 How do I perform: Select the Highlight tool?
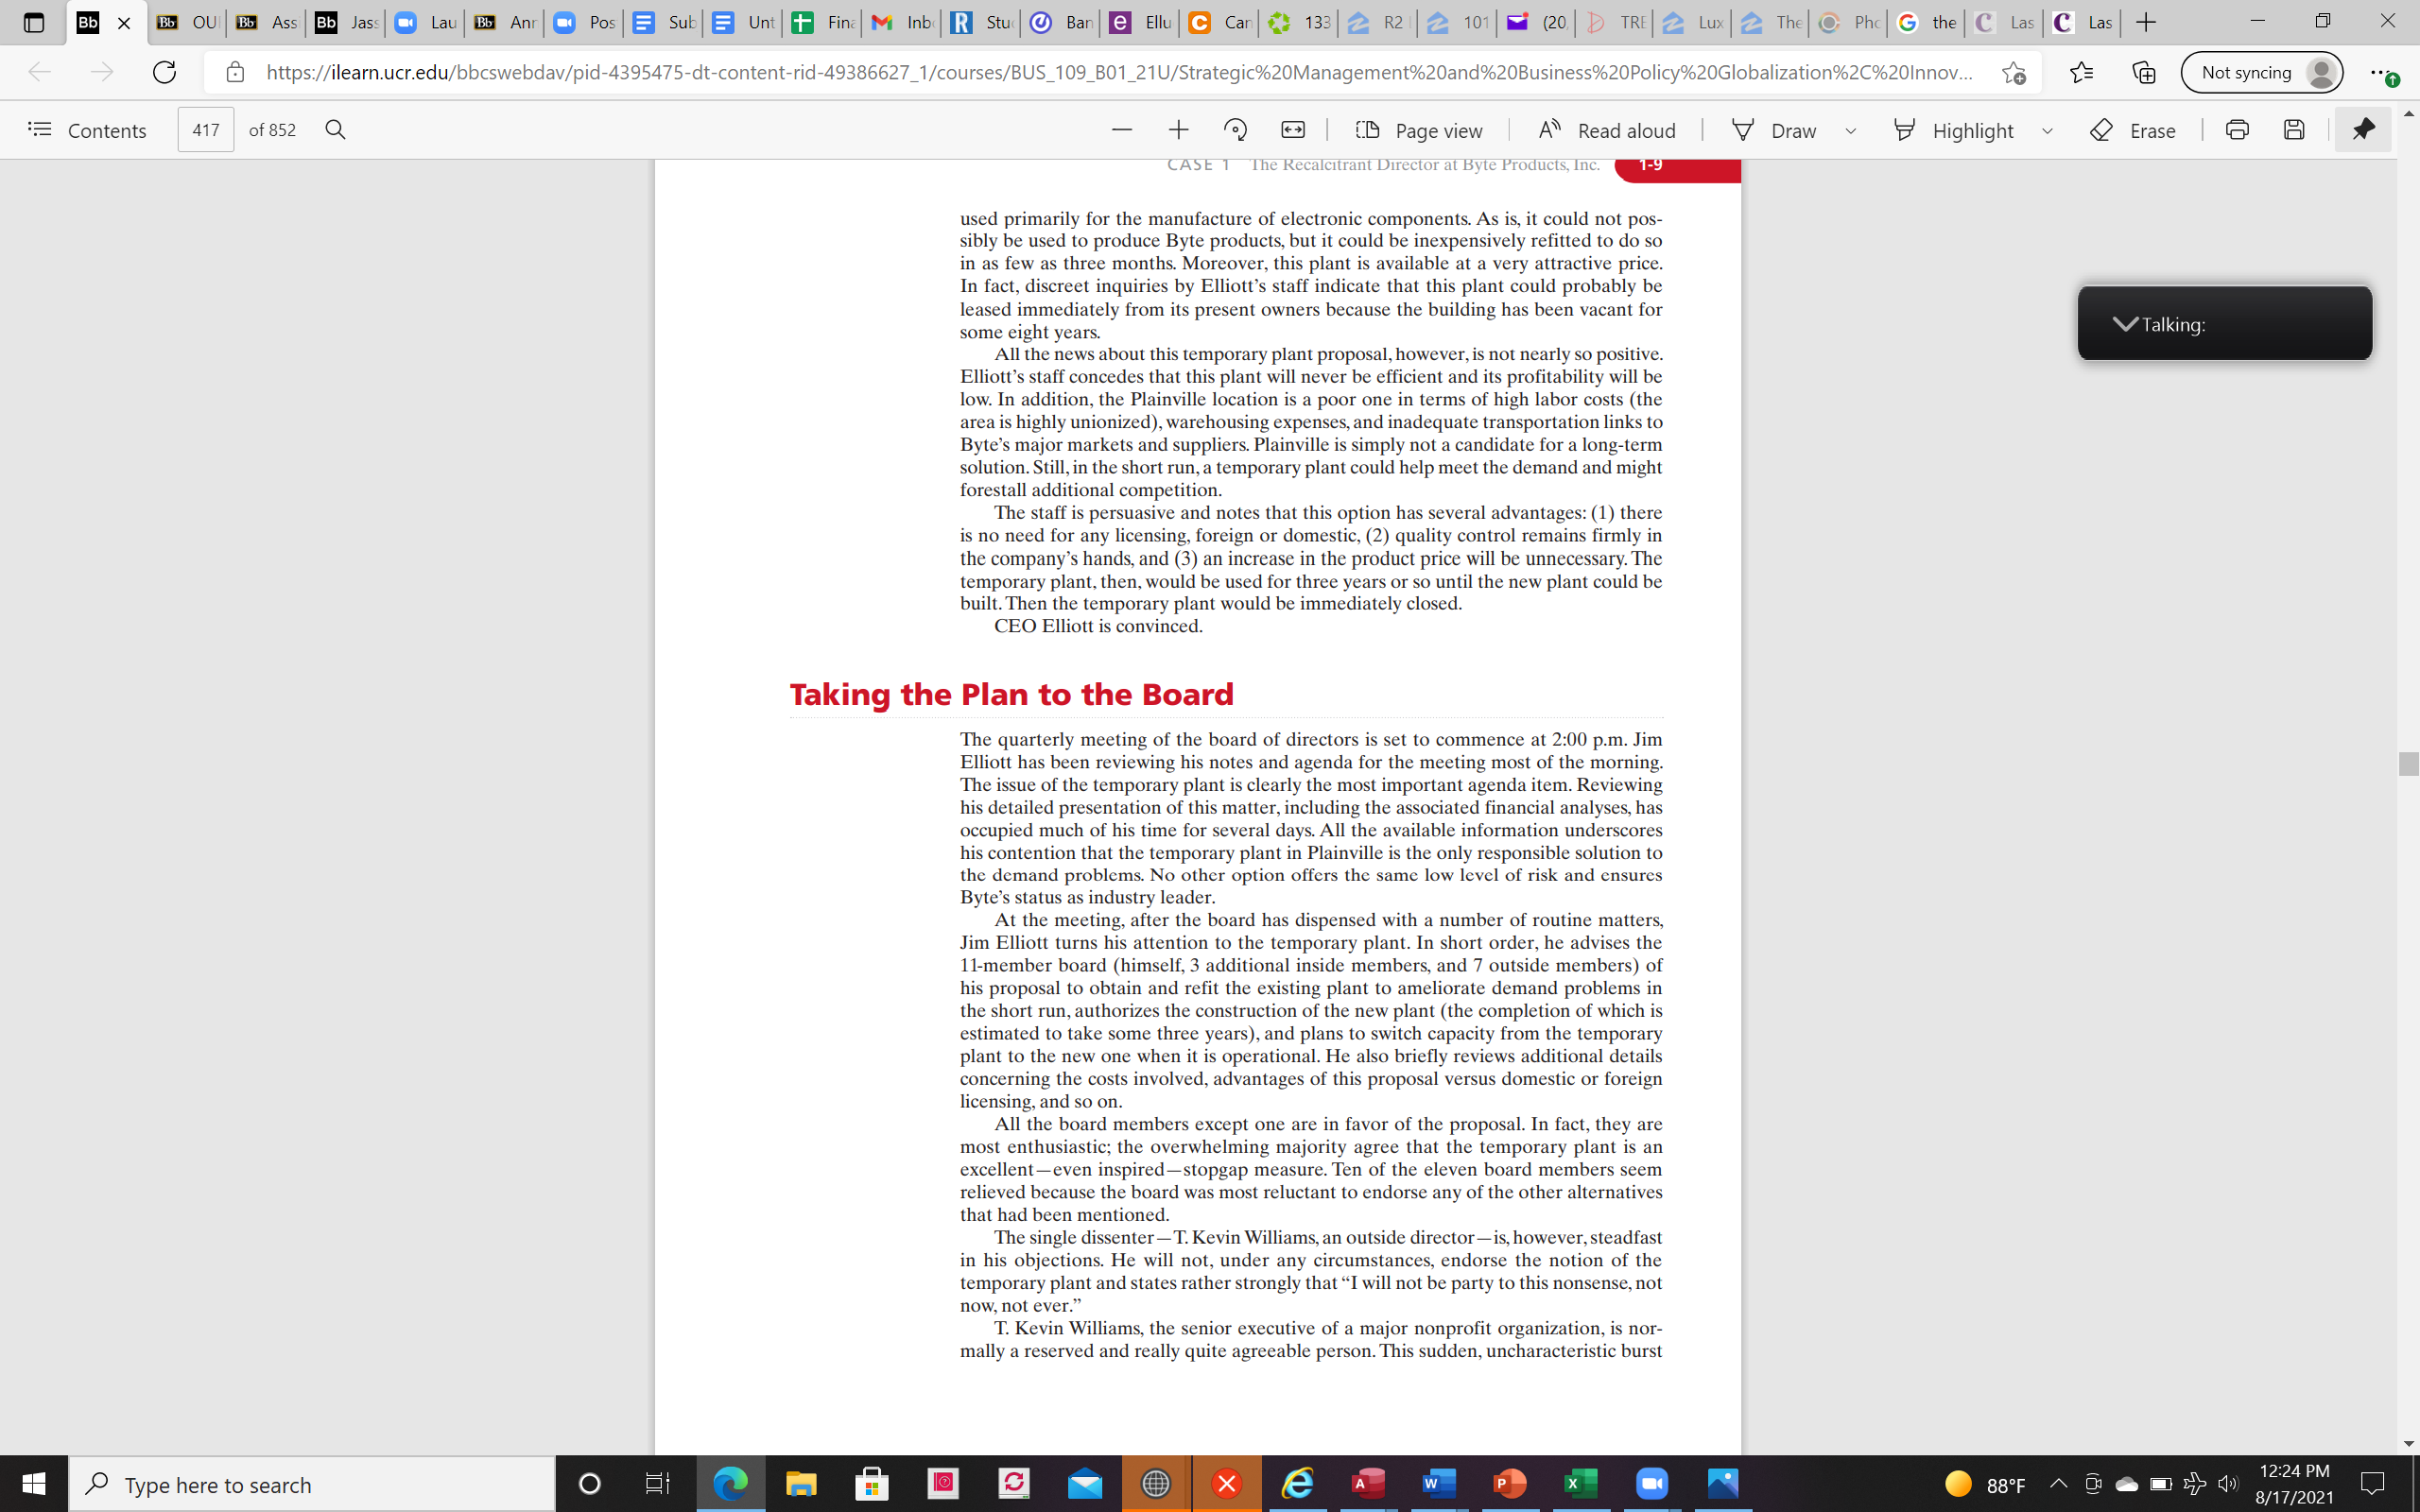tap(1953, 130)
